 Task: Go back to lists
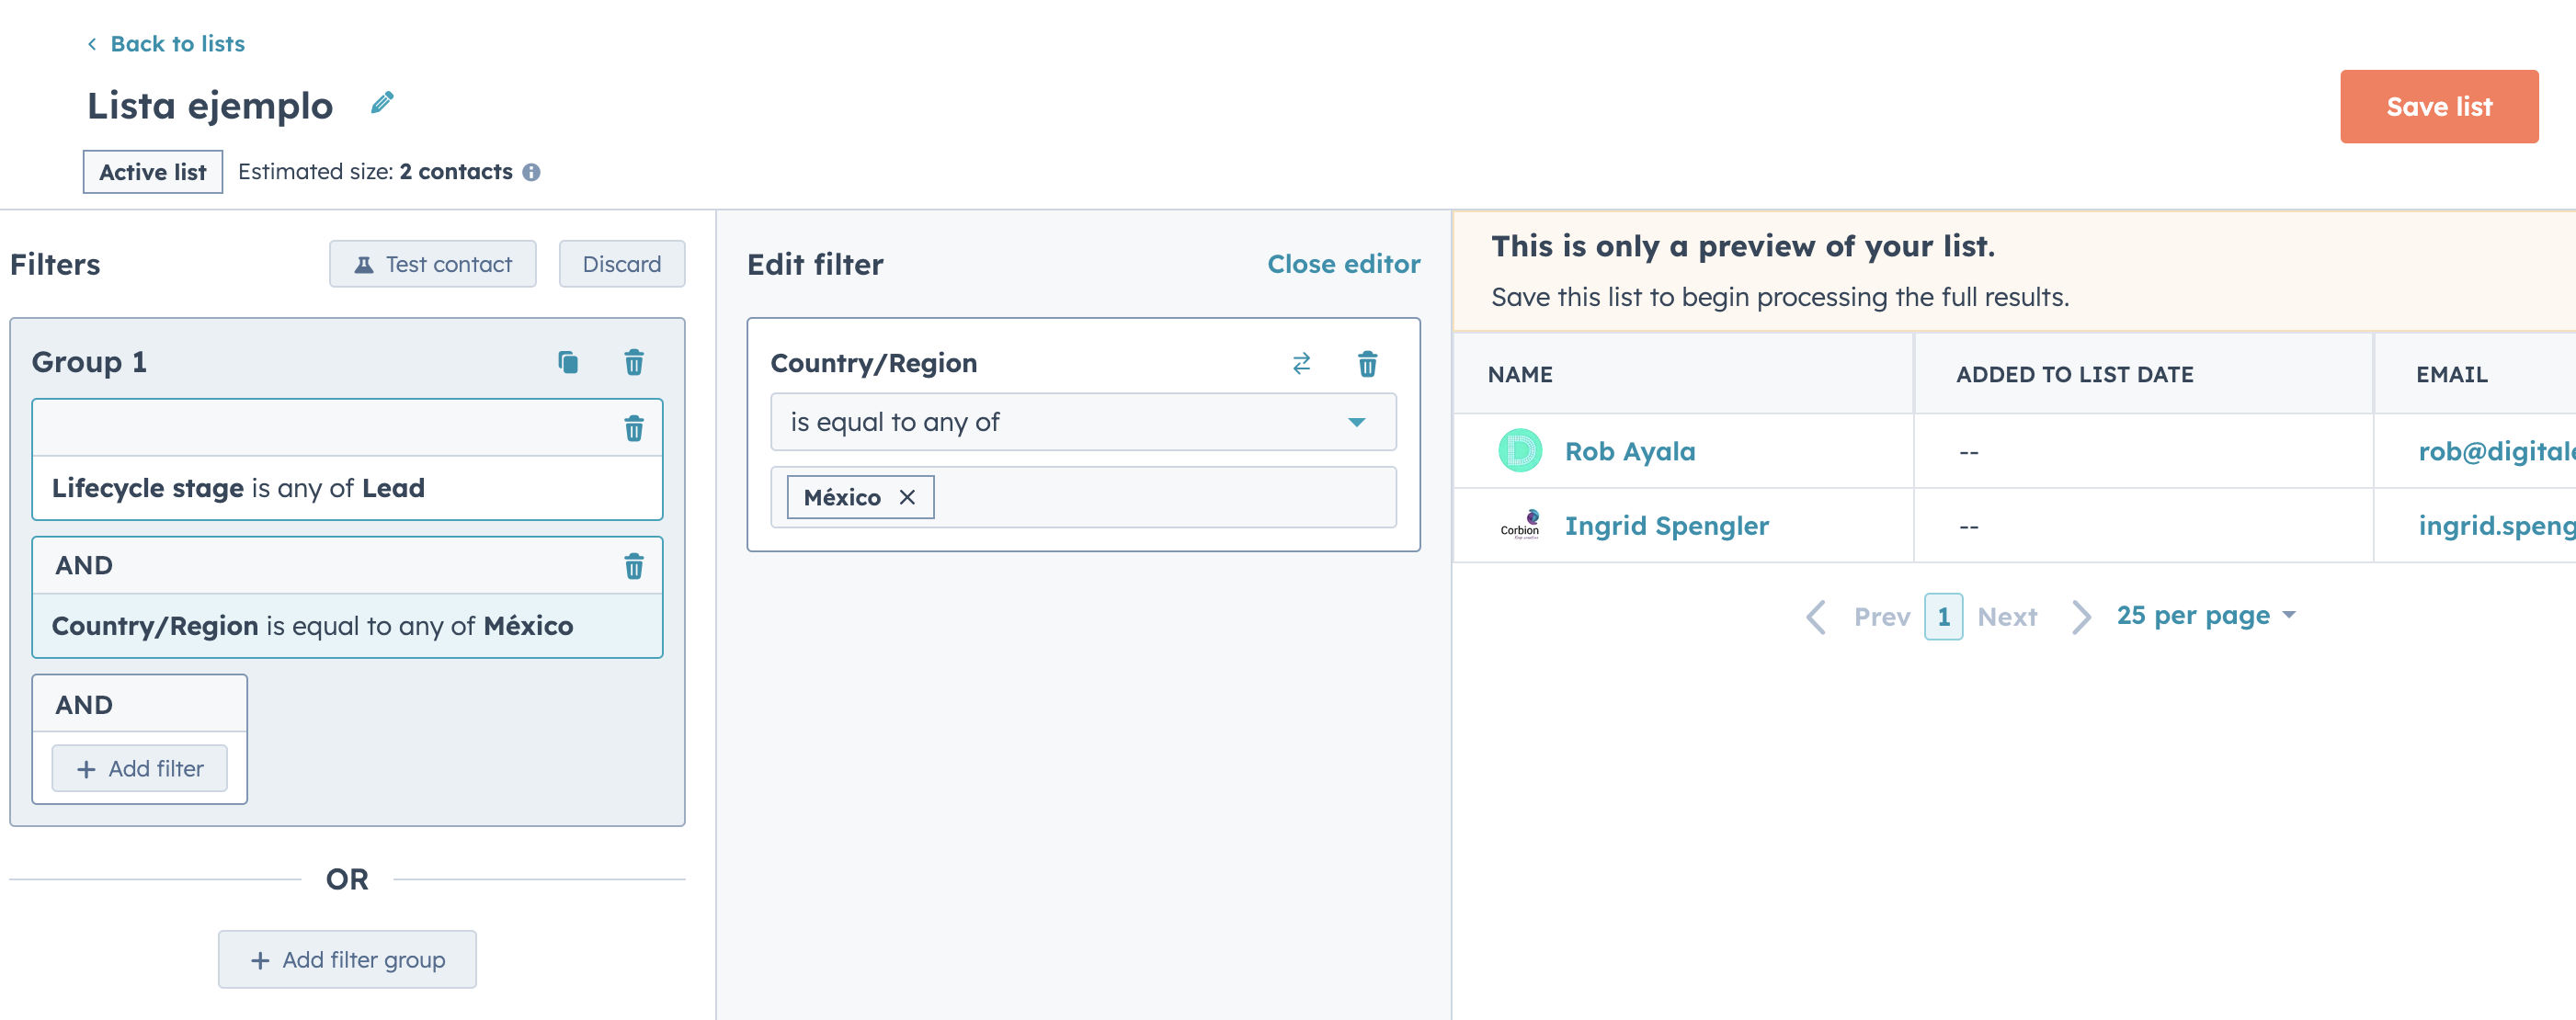(166, 44)
